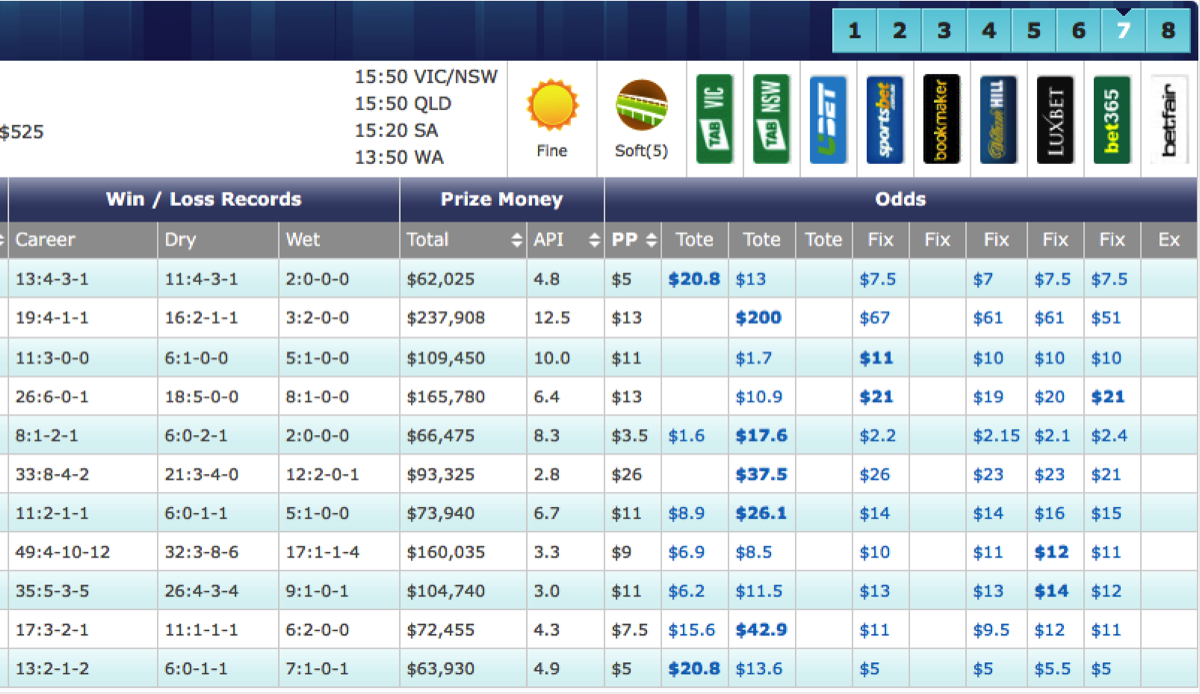
Task: Switch to race 8 tab
Action: click(1168, 31)
